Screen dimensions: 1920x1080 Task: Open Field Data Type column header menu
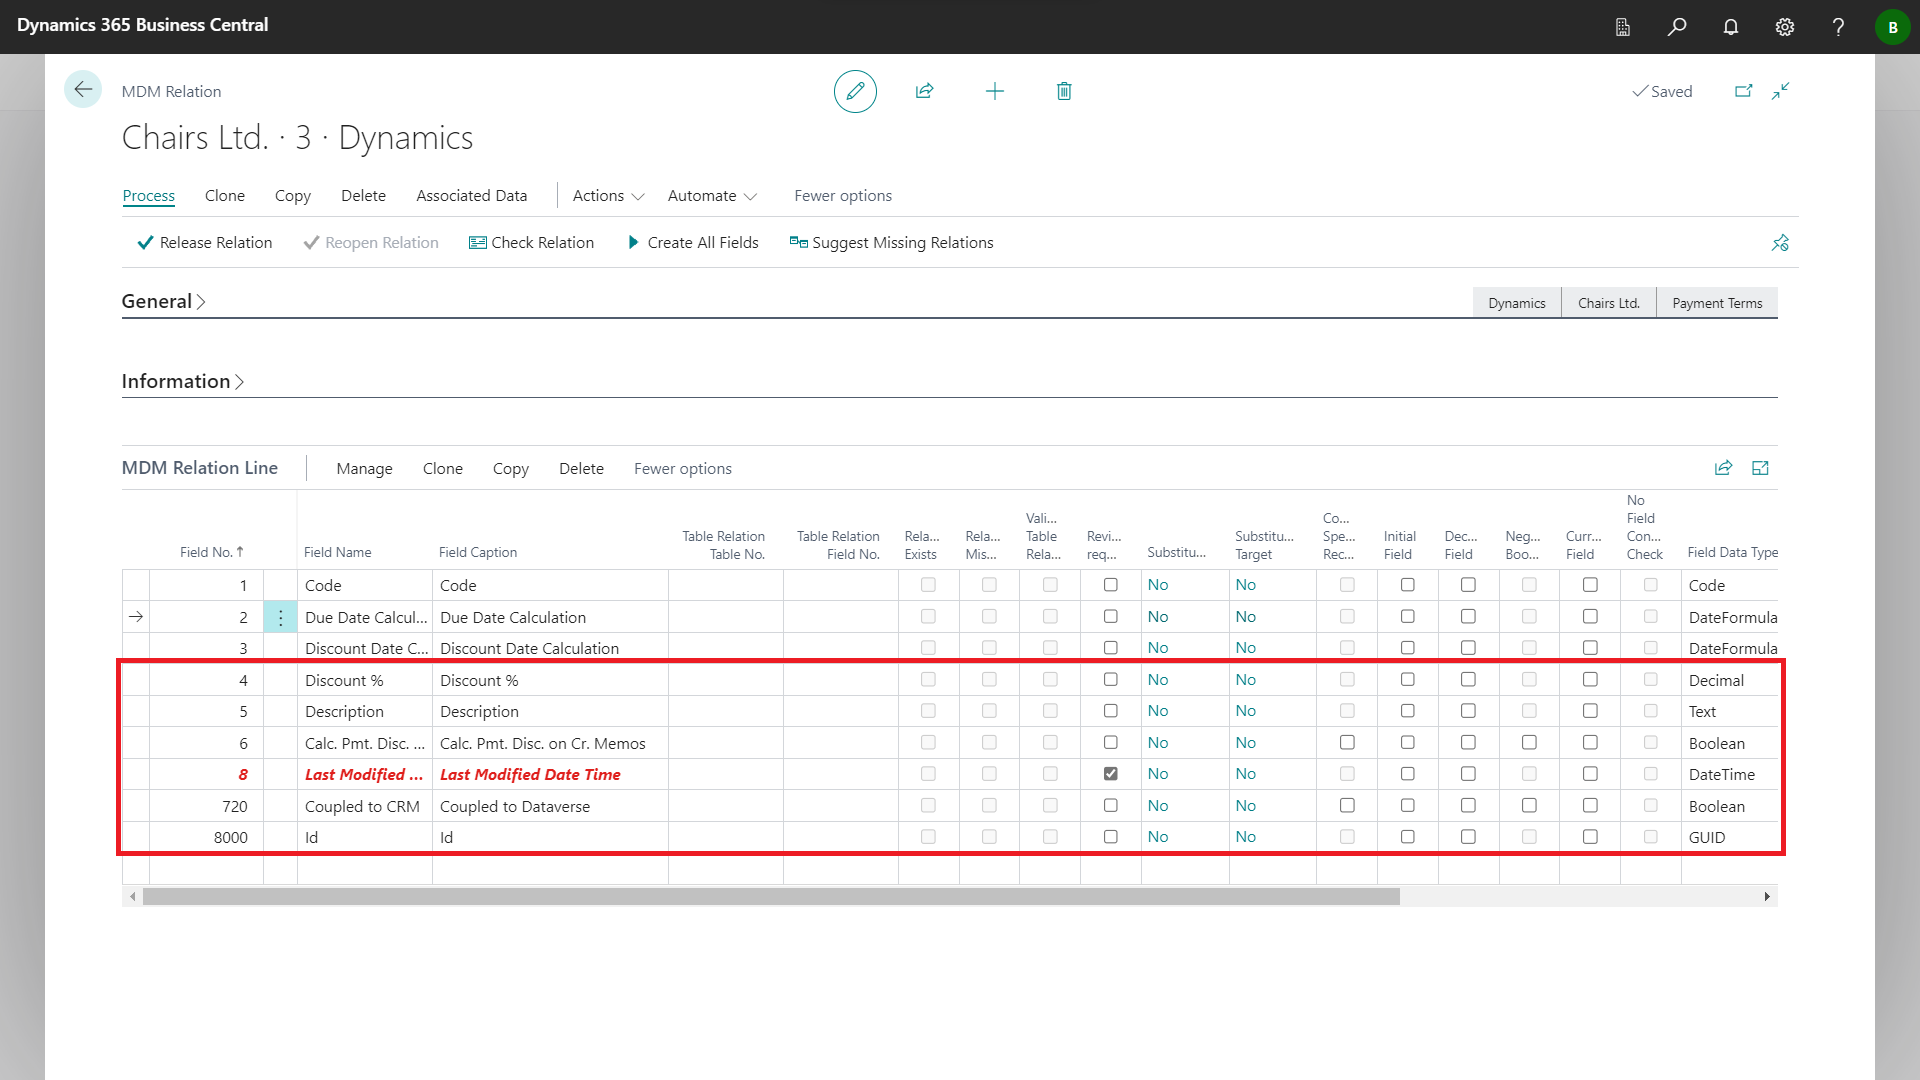tap(1732, 552)
